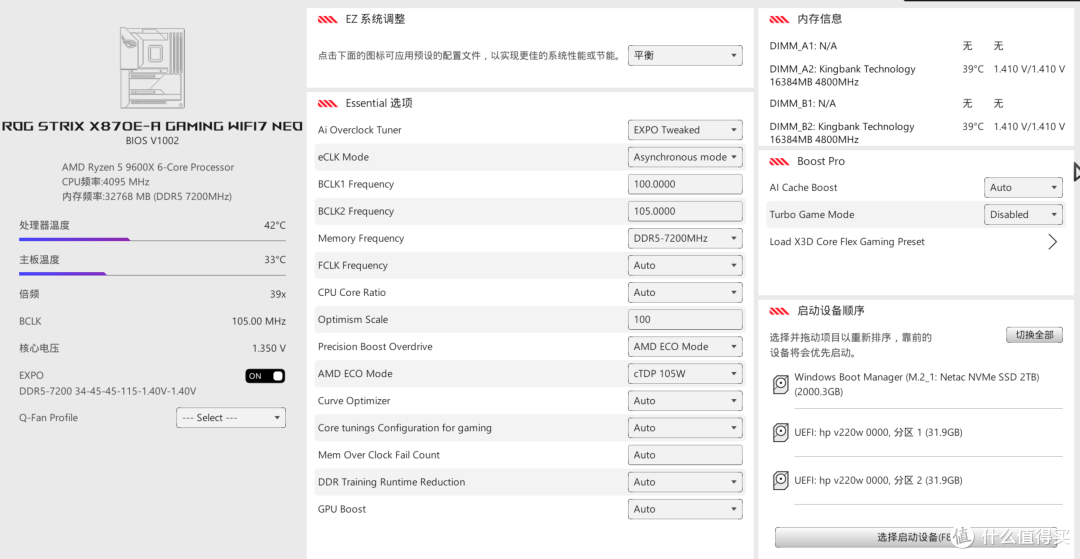Viewport: 1080px width, 559px height.
Task: Click DDR5-7200 34-45-45-115 EXPO profile text
Action: tap(108, 391)
